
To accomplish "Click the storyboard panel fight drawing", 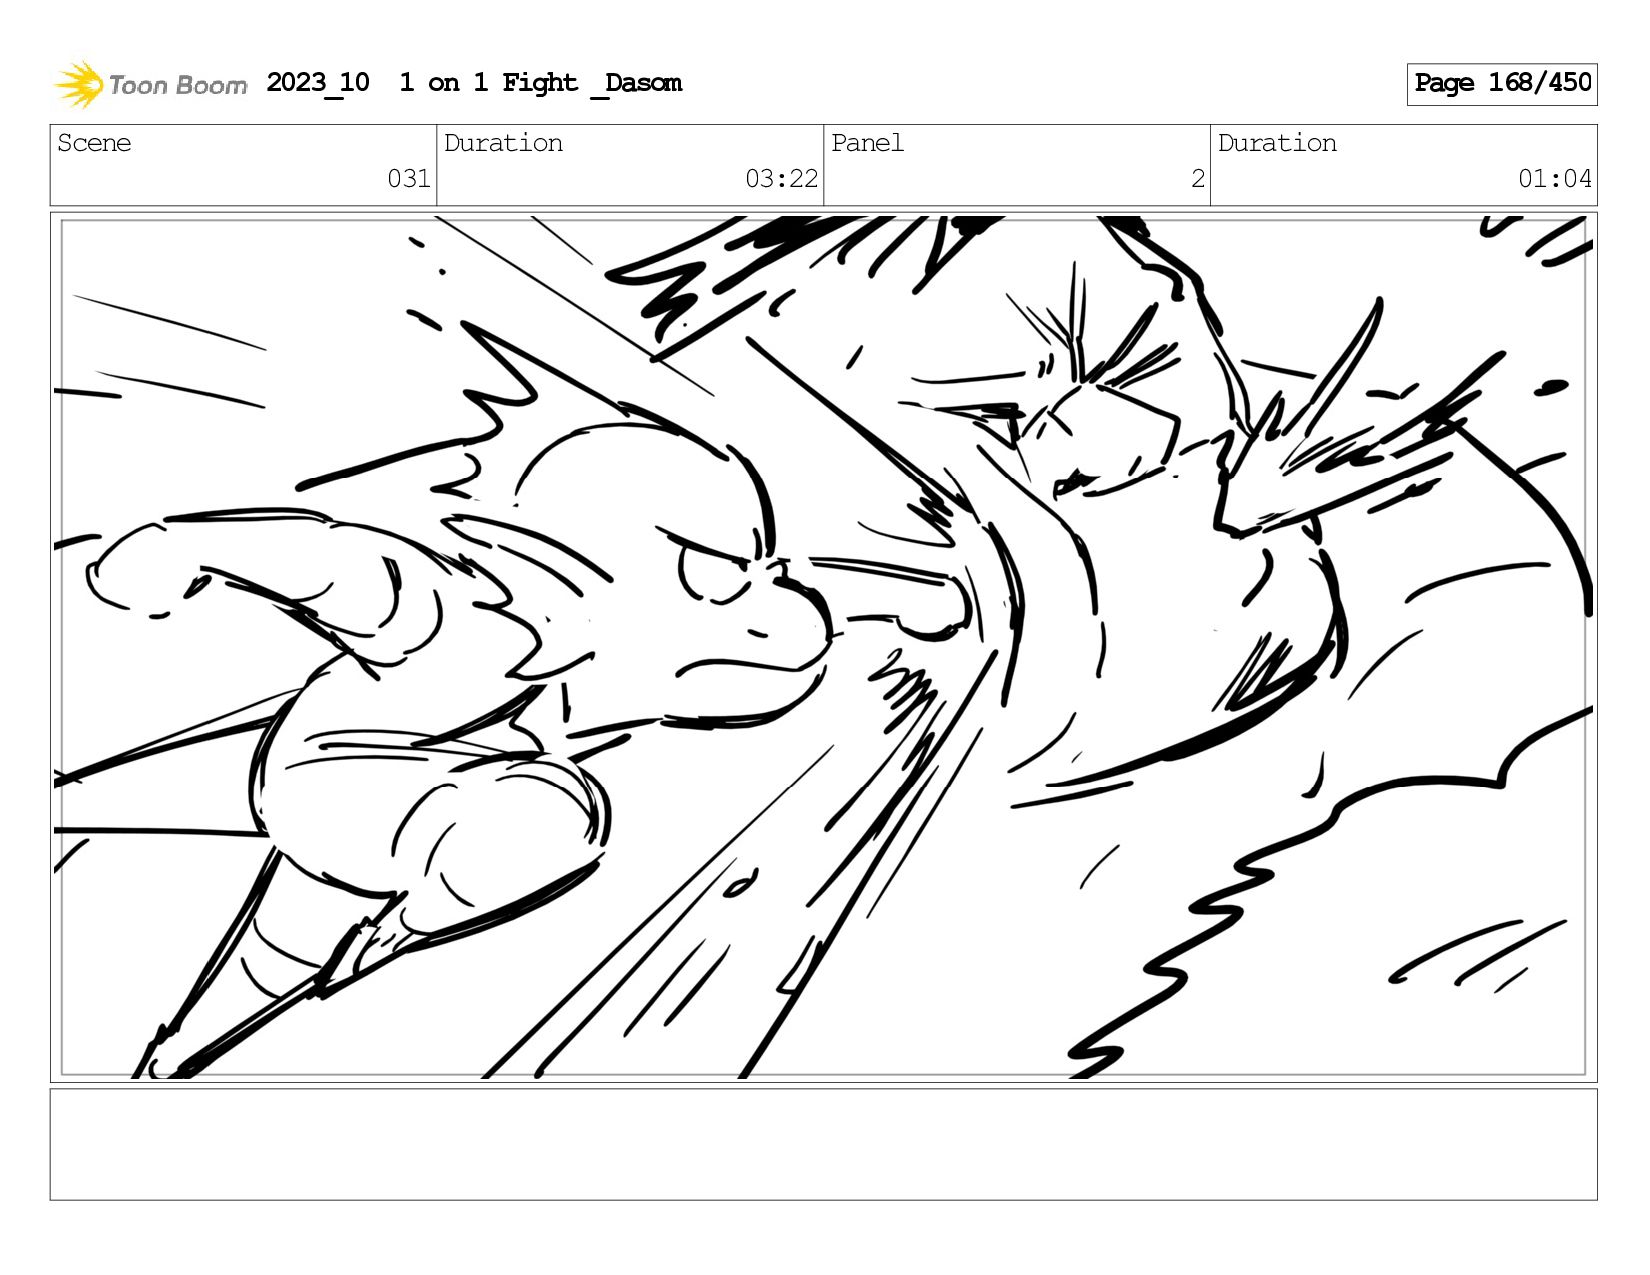I will [x=823, y=647].
